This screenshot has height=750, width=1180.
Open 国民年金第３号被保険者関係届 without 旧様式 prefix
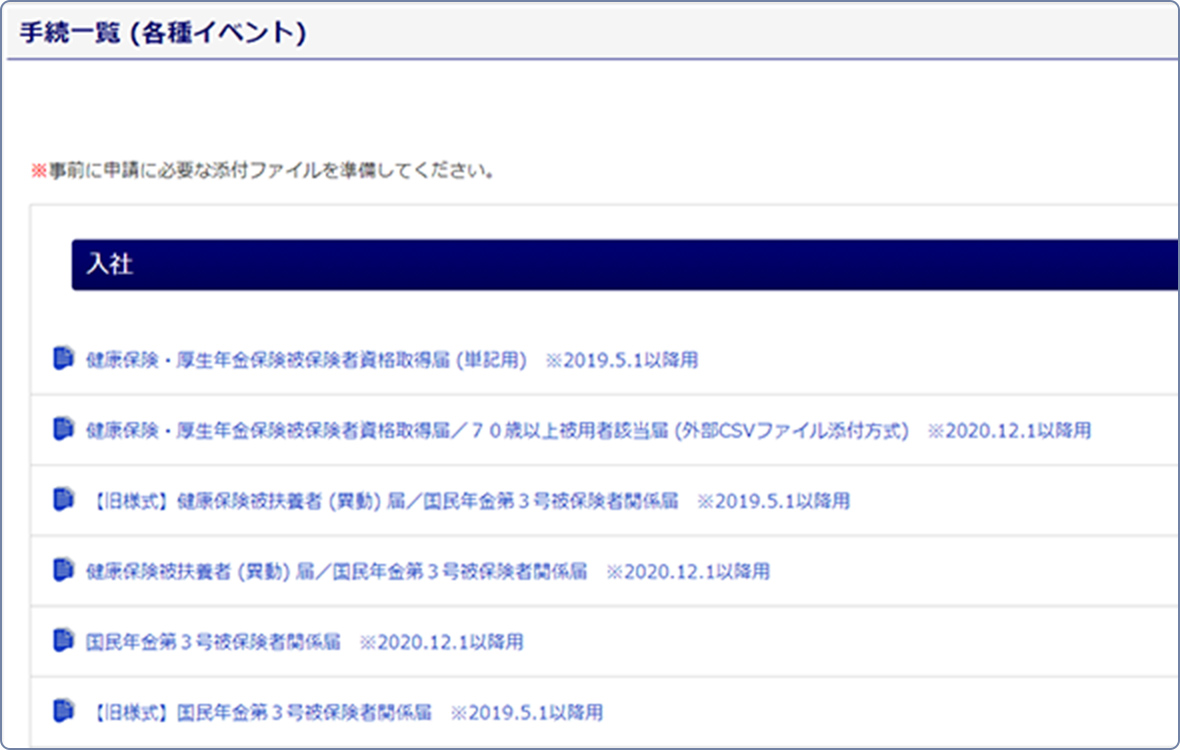click(214, 642)
